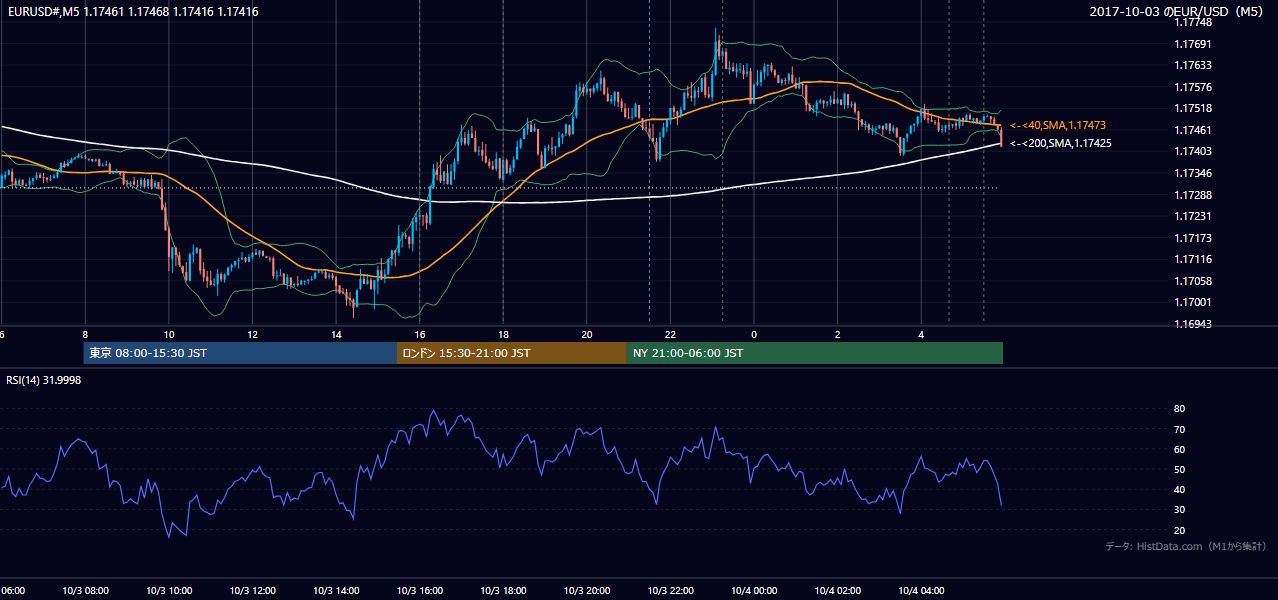Click the 10/4 02:00 time label
The width and height of the screenshot is (1278, 600).
pyautogui.click(x=837, y=590)
